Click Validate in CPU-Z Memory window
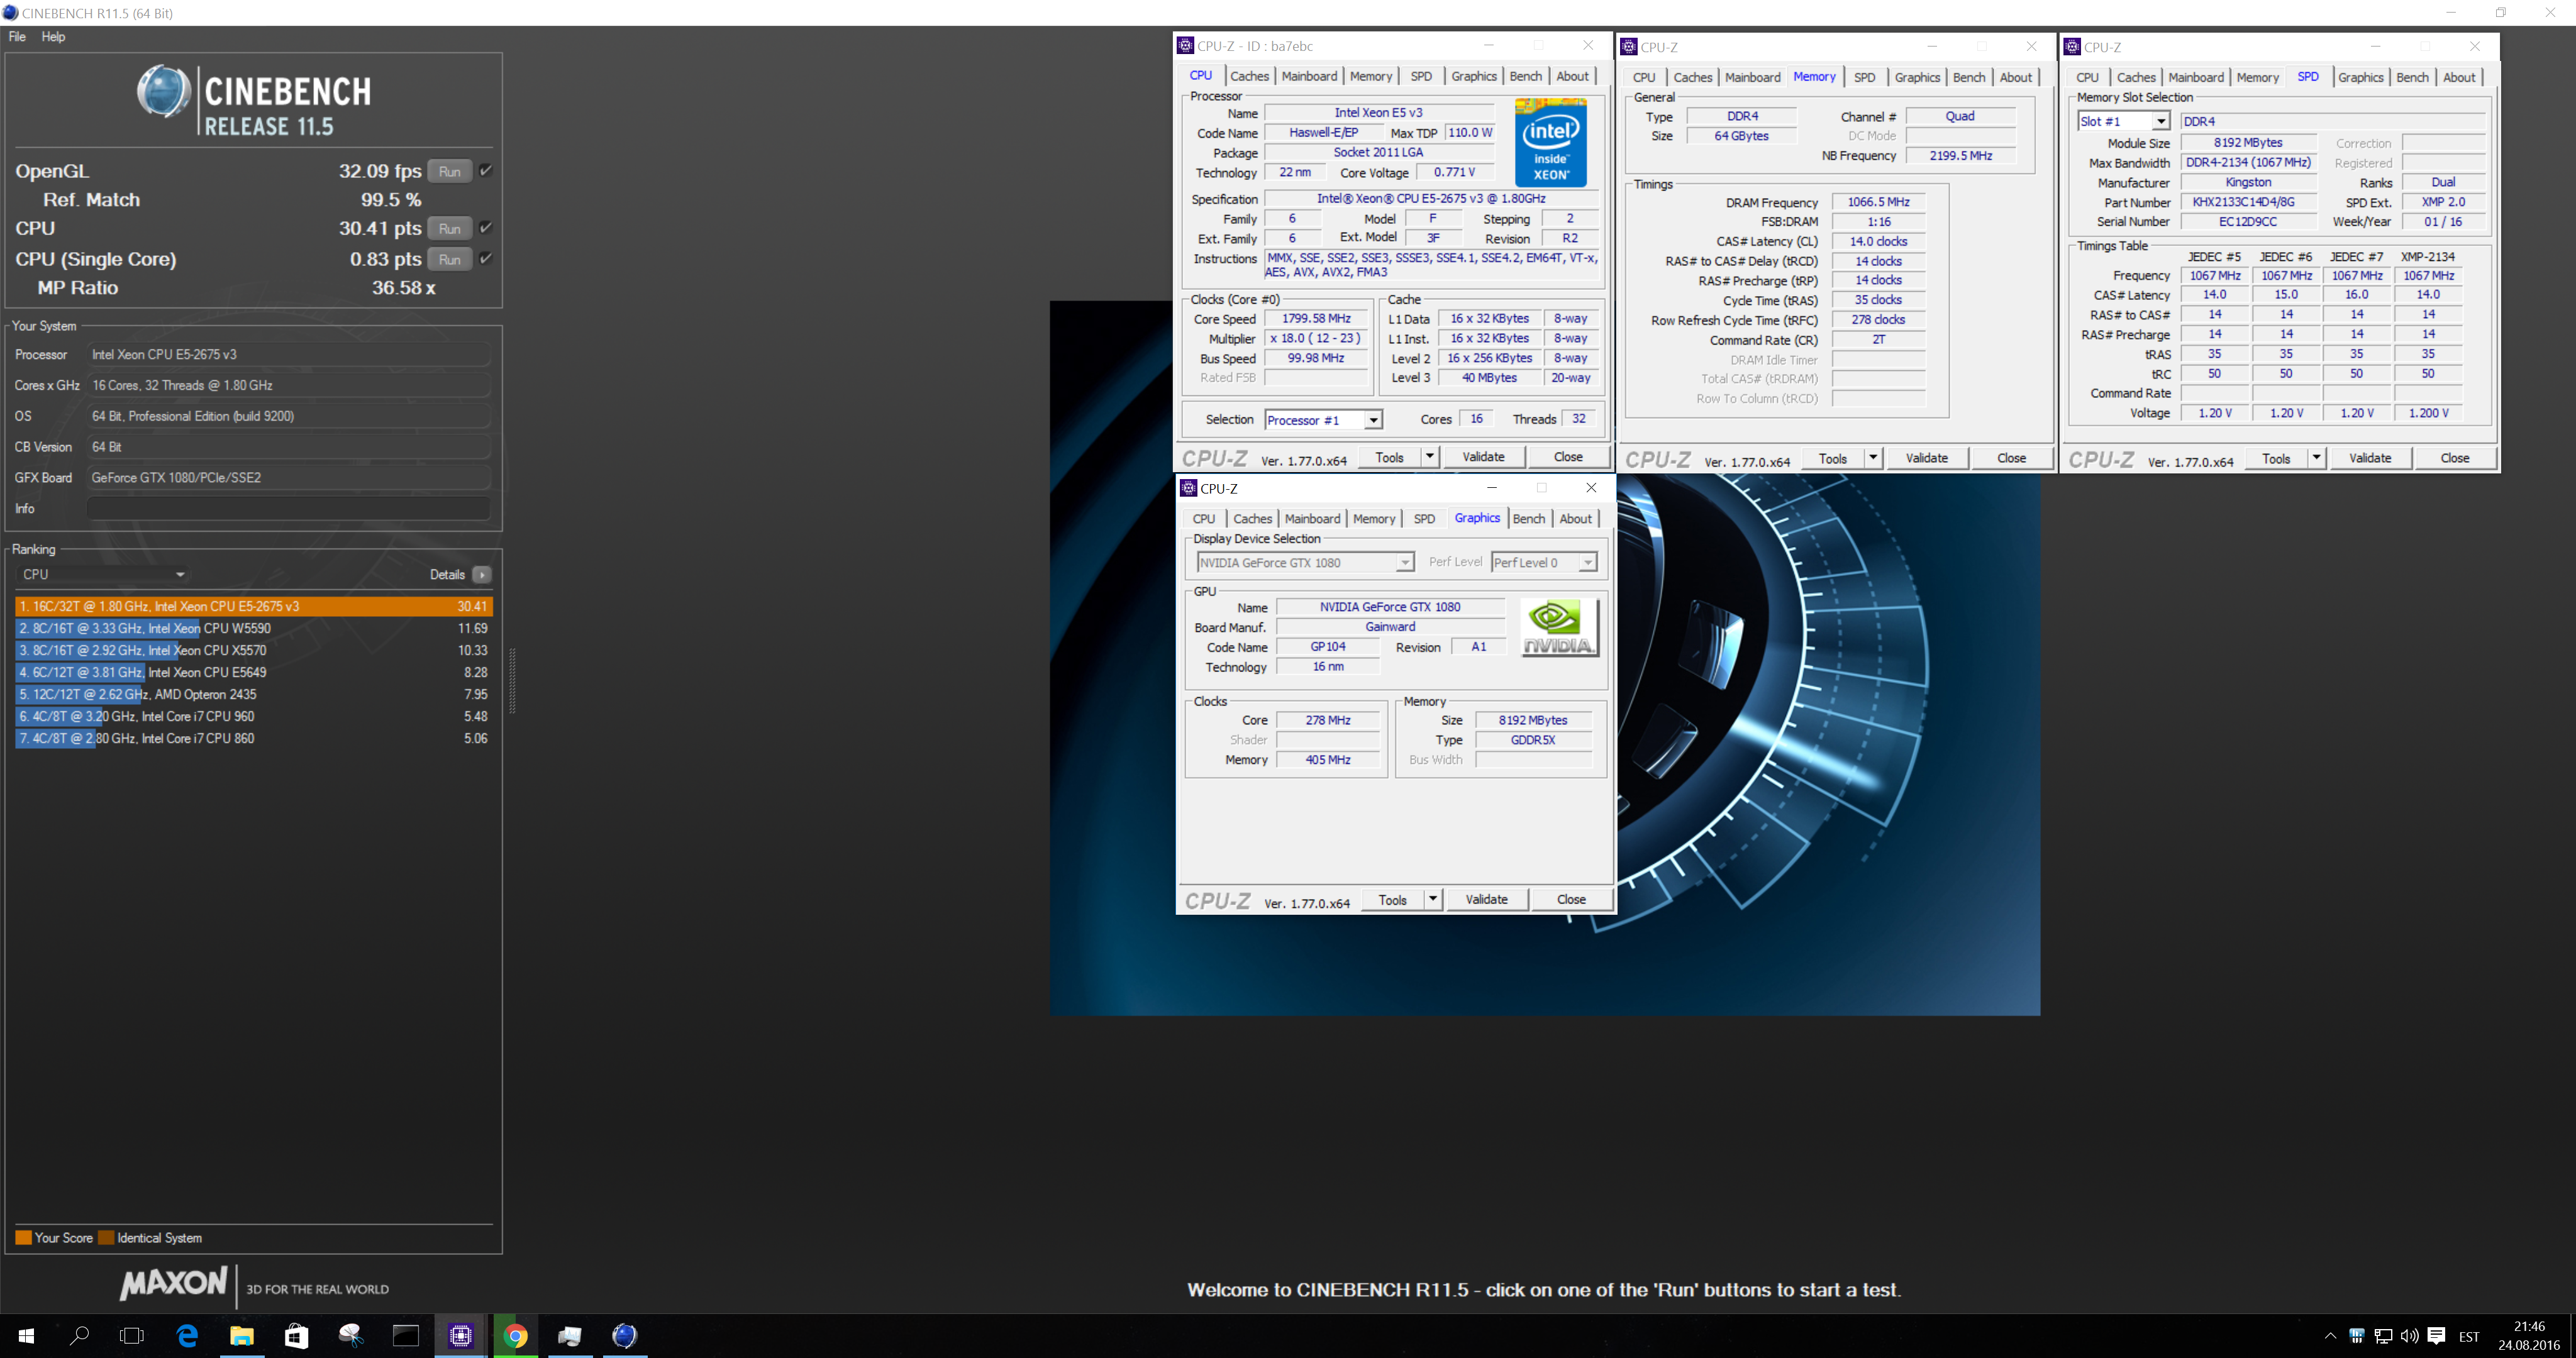The image size is (2576, 1358). (x=1926, y=458)
